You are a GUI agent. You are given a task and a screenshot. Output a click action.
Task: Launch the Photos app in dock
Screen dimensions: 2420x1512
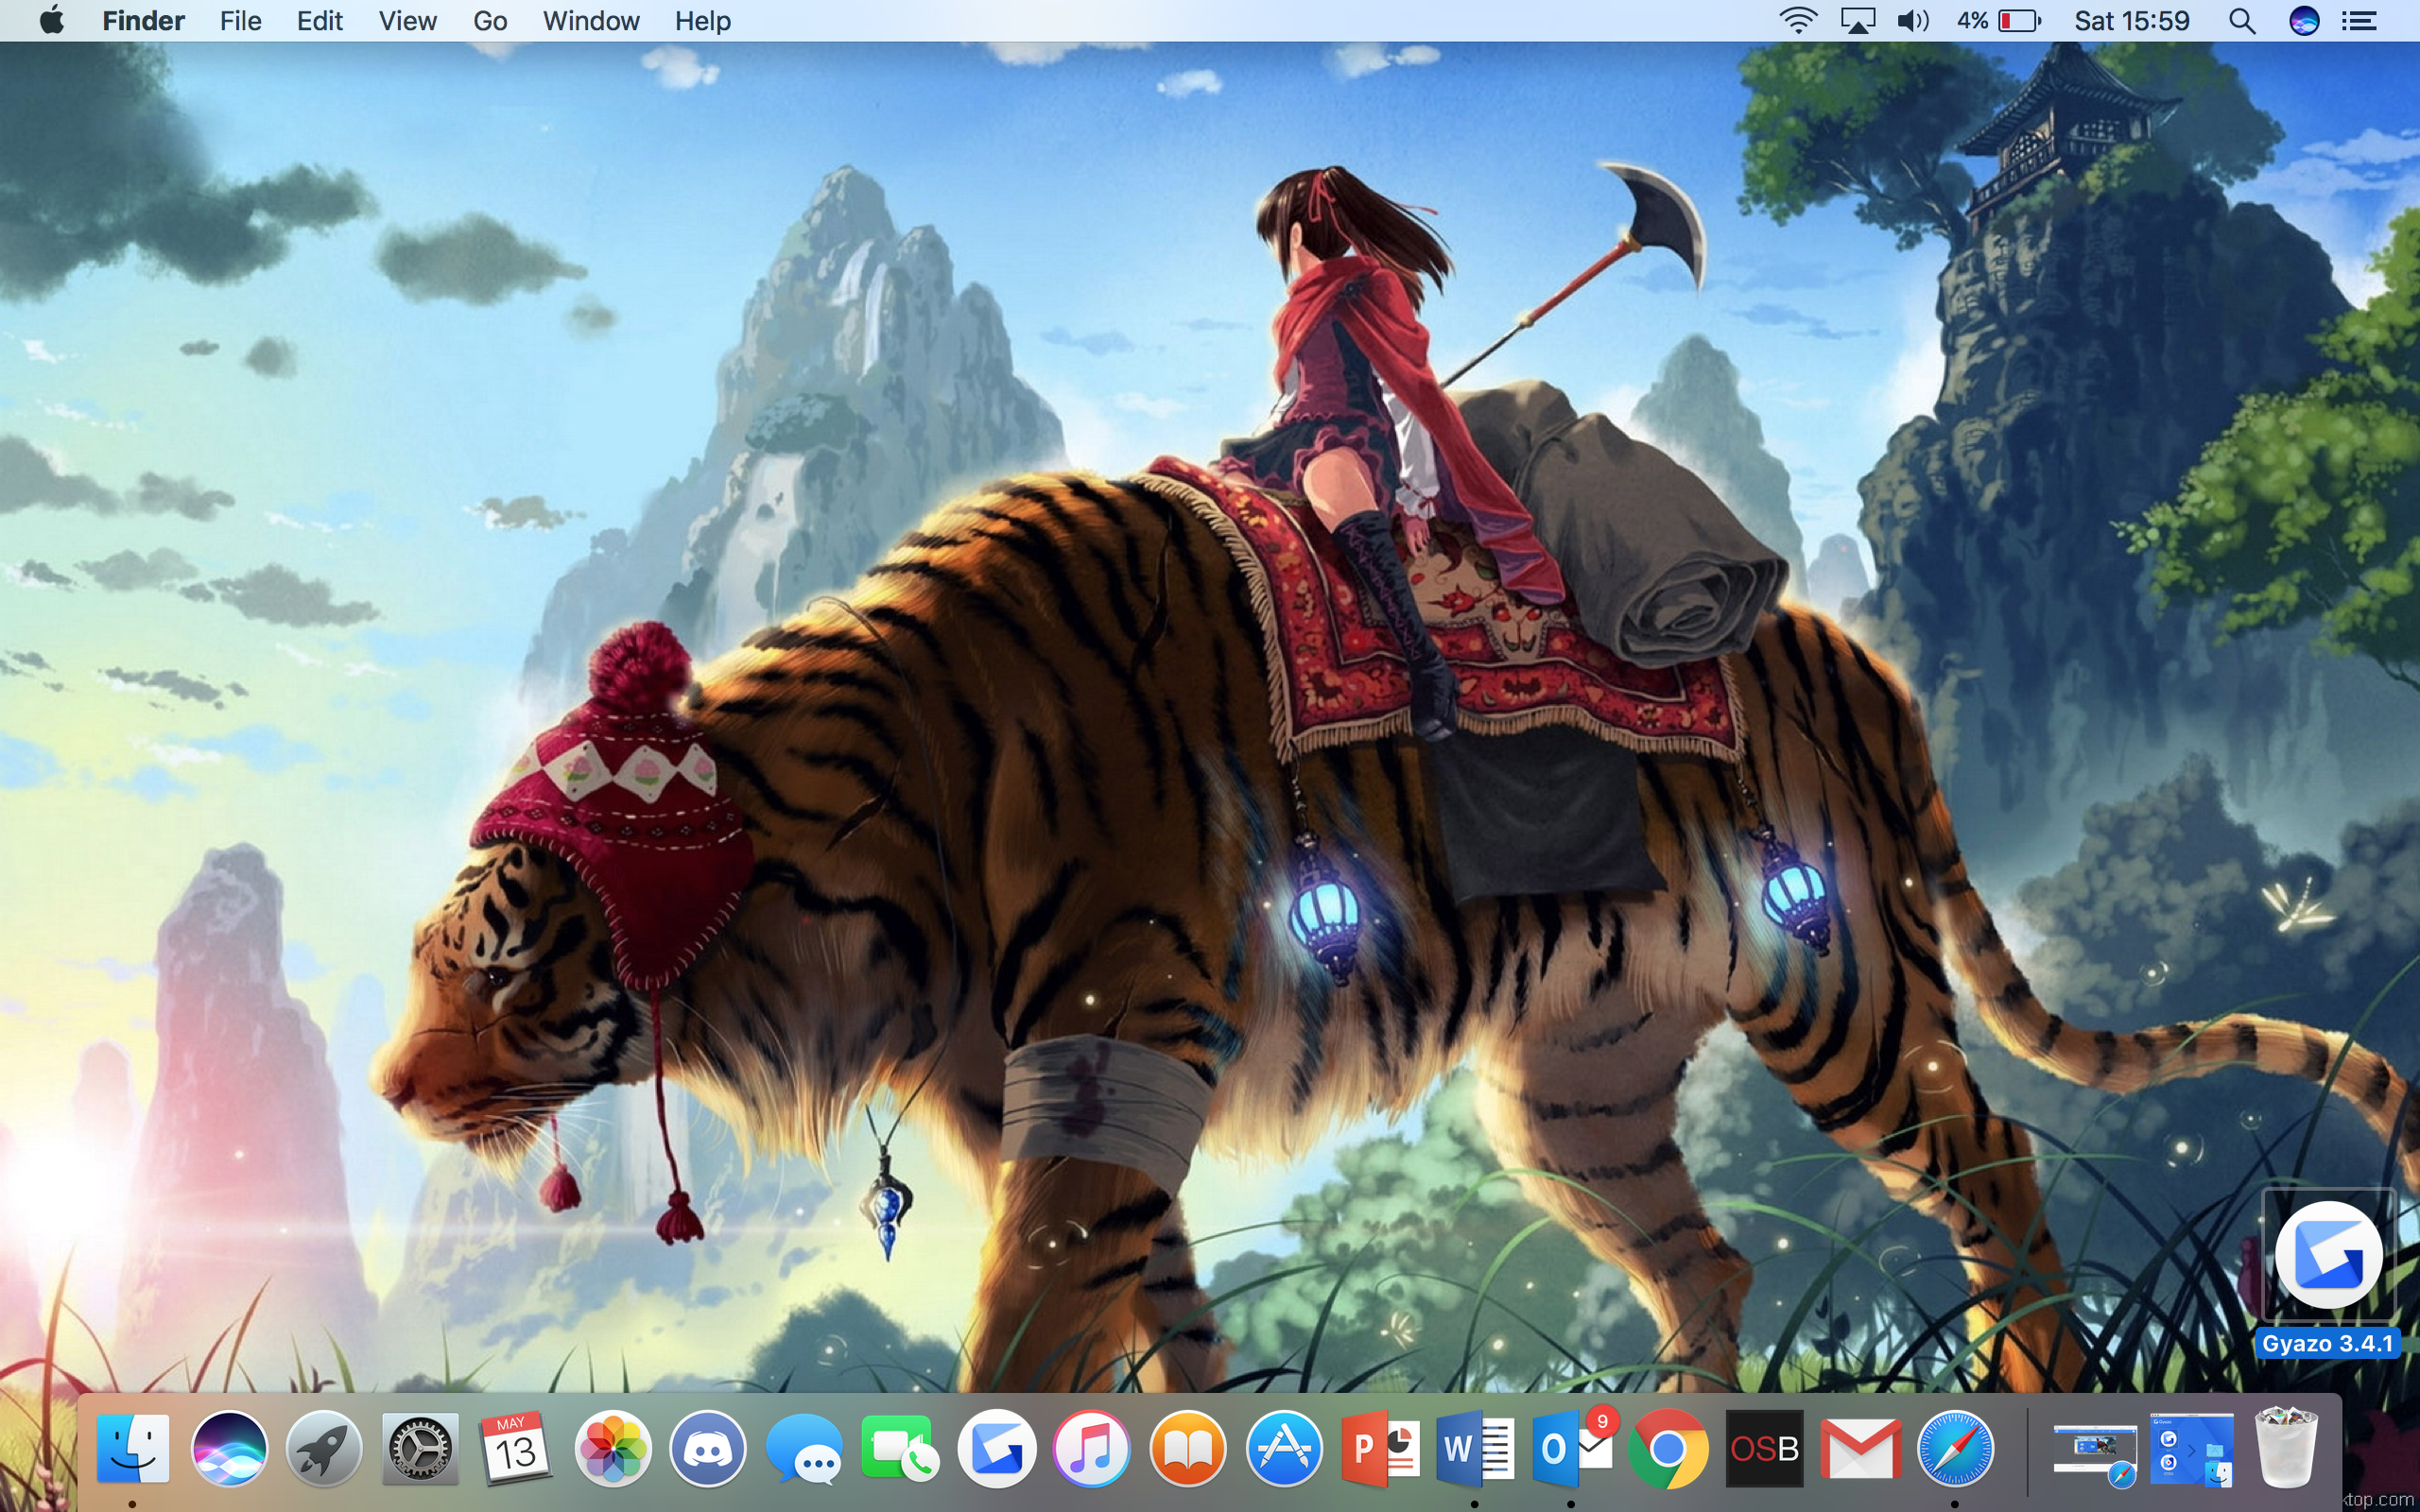(612, 1449)
